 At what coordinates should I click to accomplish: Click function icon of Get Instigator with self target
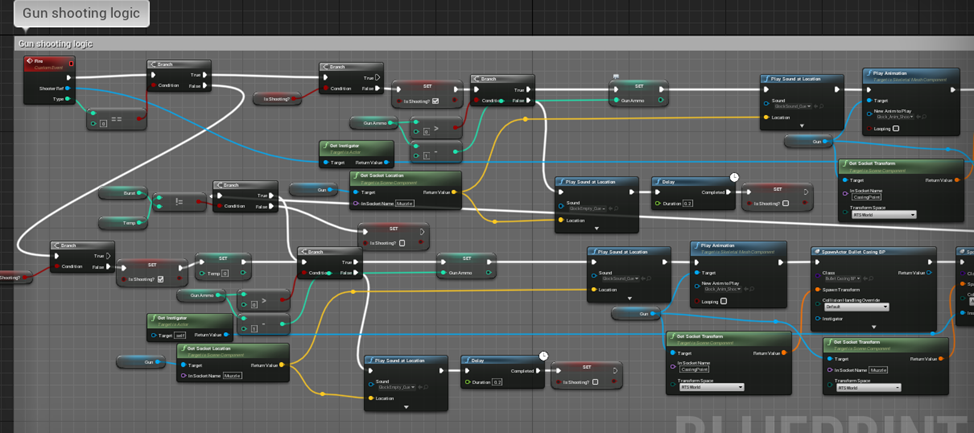coord(152,318)
